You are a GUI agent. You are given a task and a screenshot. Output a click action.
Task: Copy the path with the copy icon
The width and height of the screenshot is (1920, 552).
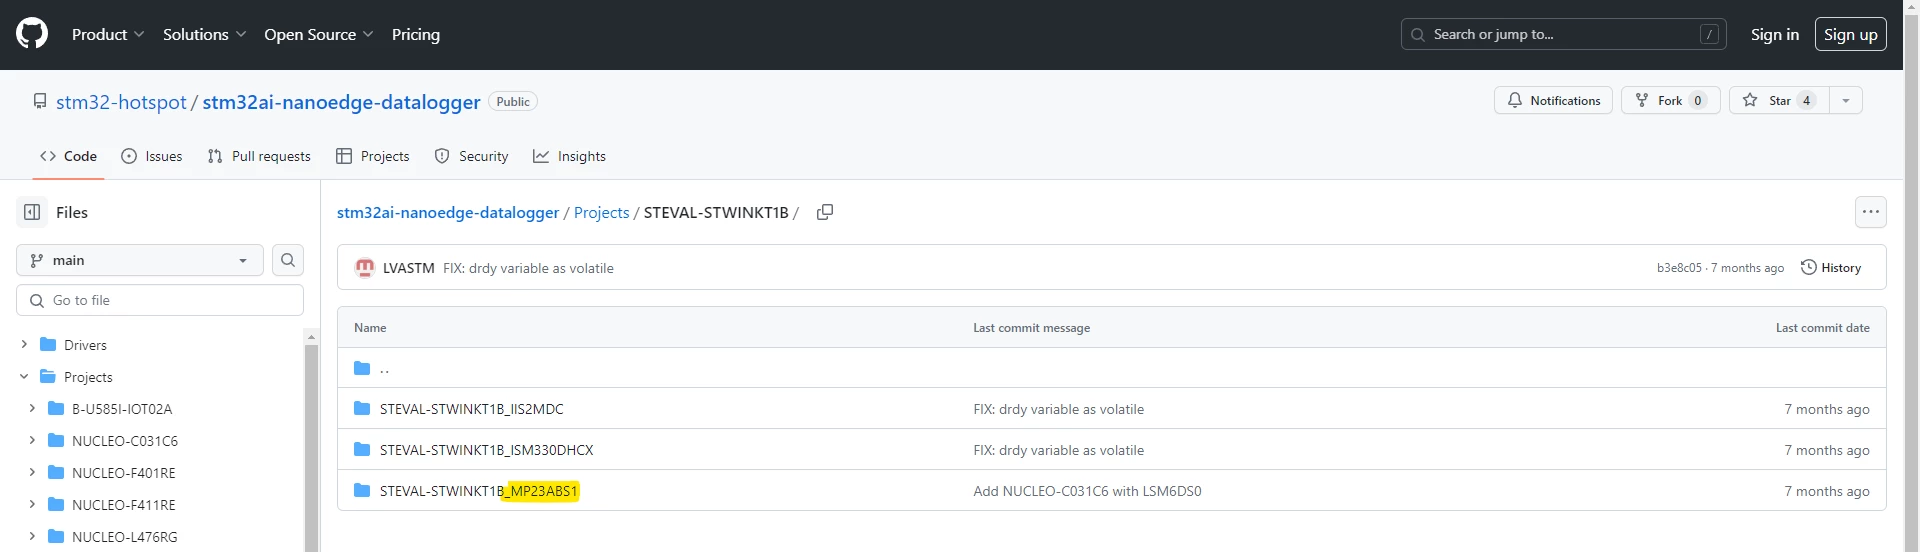point(825,212)
